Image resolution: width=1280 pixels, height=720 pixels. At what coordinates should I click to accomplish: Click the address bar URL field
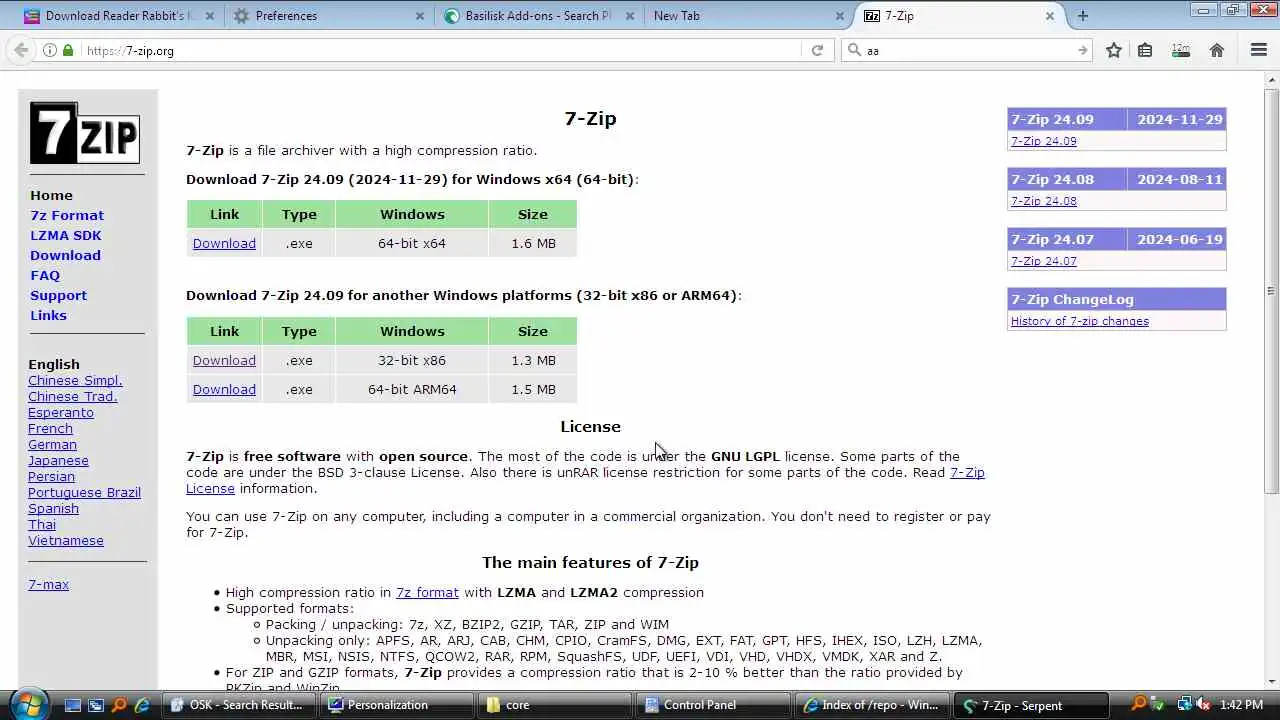(440, 50)
